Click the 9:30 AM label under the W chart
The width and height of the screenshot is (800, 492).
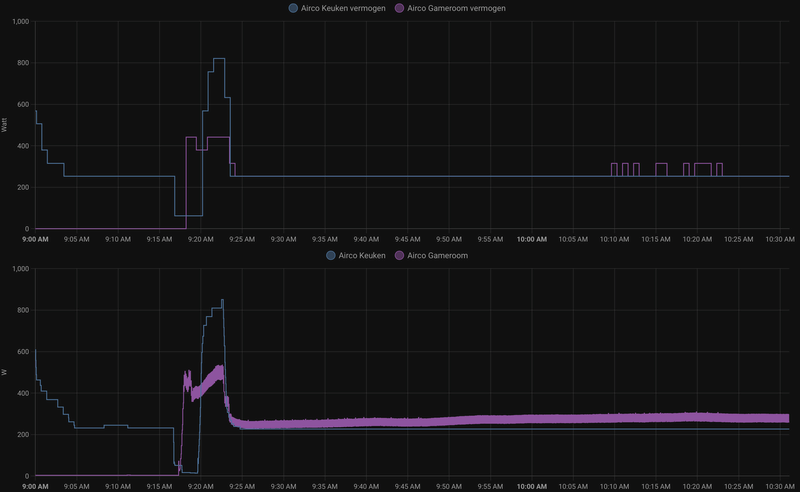[283, 486]
